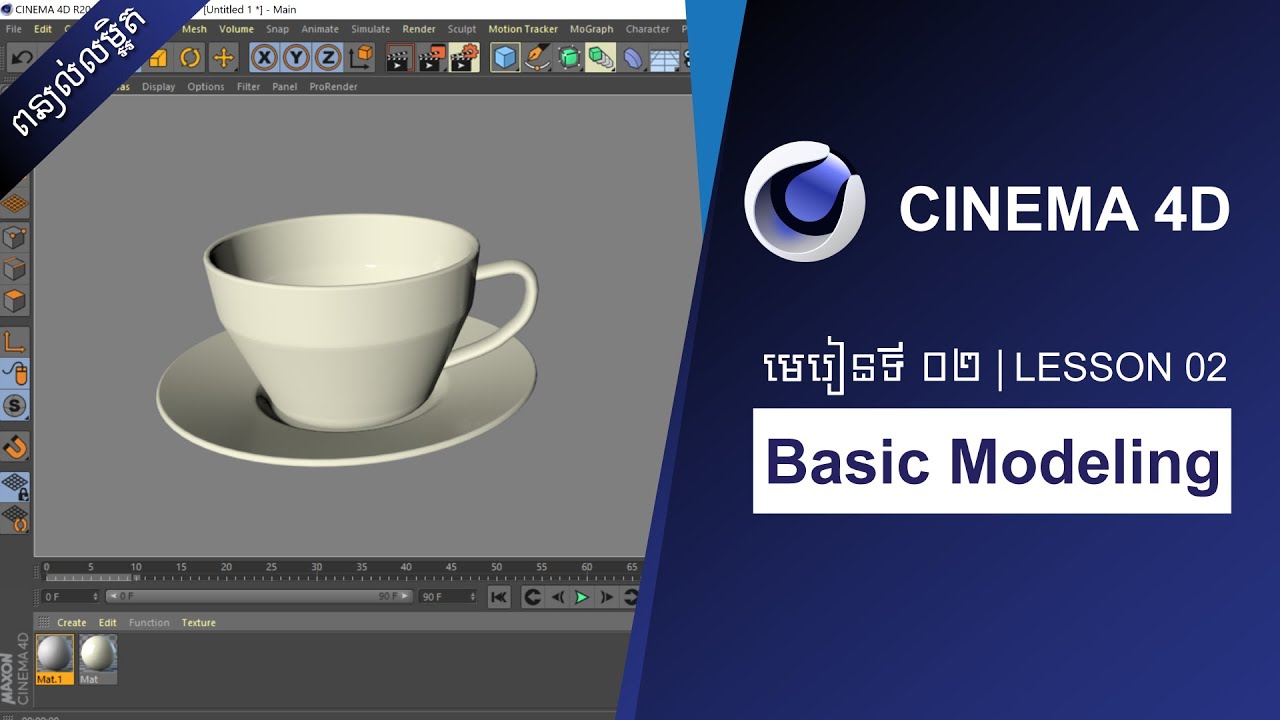Open the viewport ProRender menu
This screenshot has height=720, width=1280.
[x=333, y=87]
